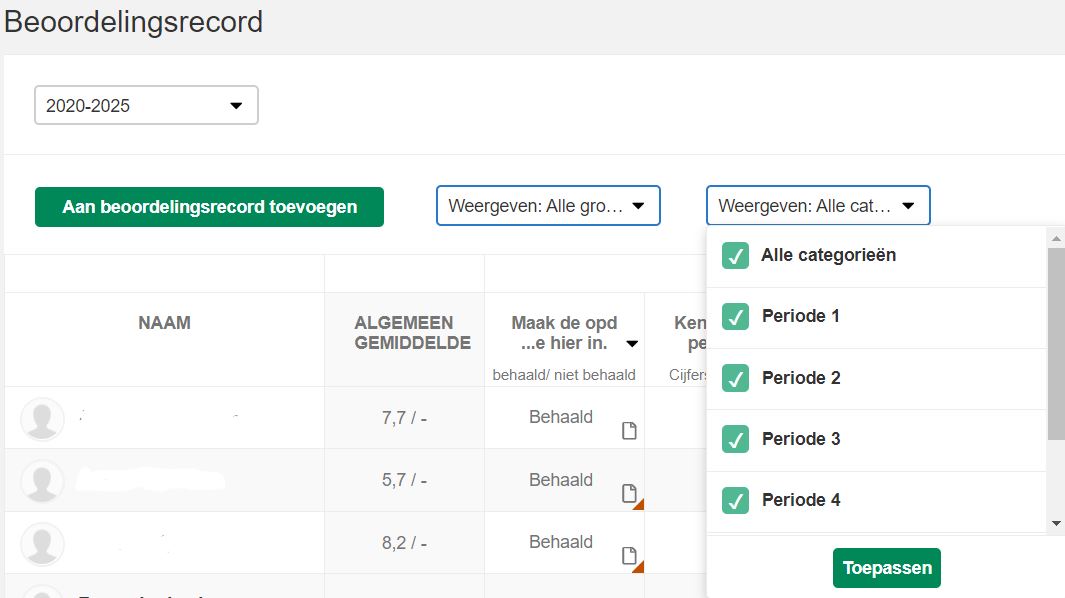The height and width of the screenshot is (598, 1065).
Task: Expand the Maak de opd column menu arrow
Action: point(632,344)
